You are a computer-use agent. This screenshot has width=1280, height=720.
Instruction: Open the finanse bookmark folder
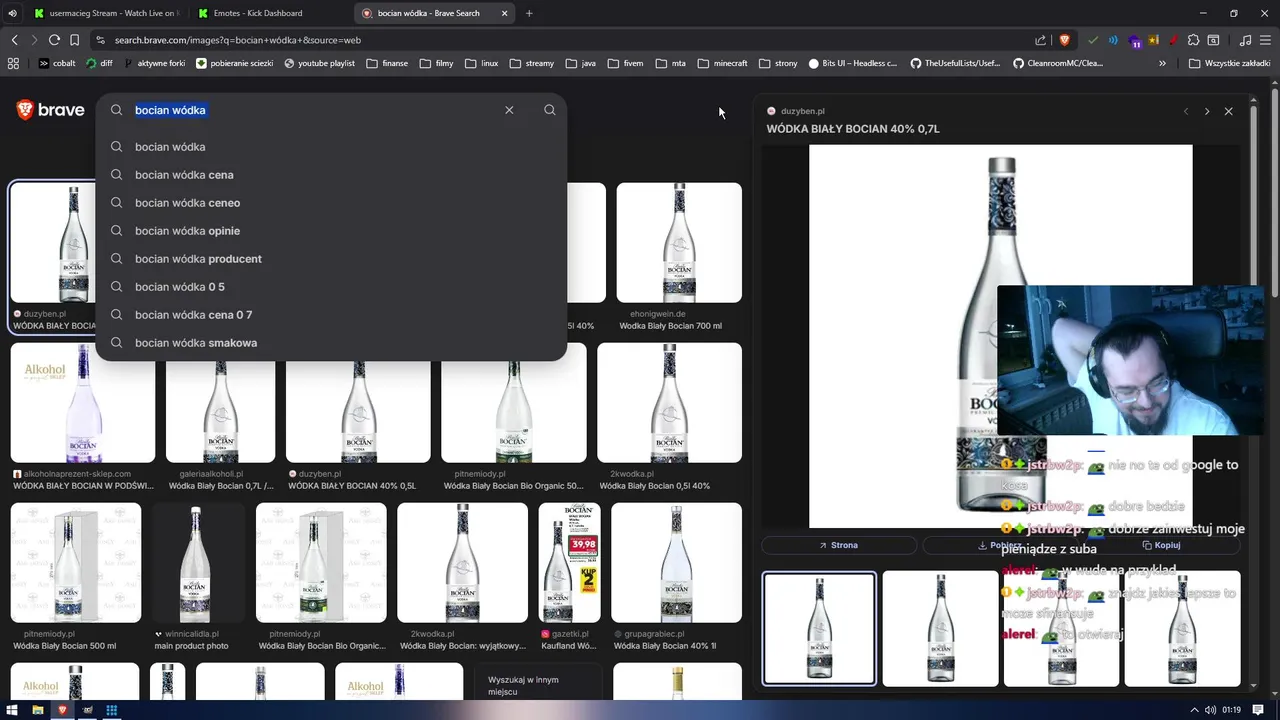[x=386, y=63]
